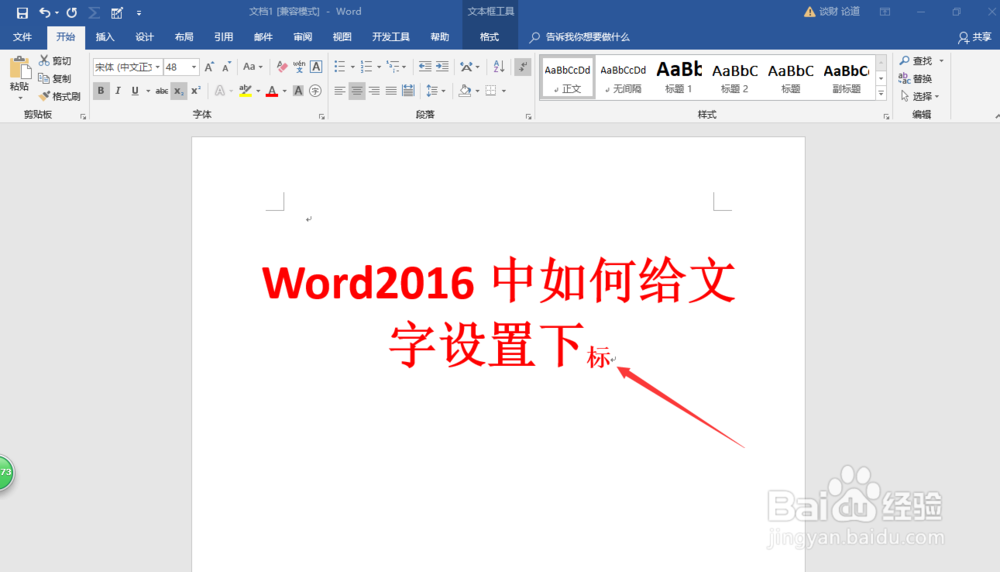
Task: Apply character shading icon
Action: tap(298, 91)
